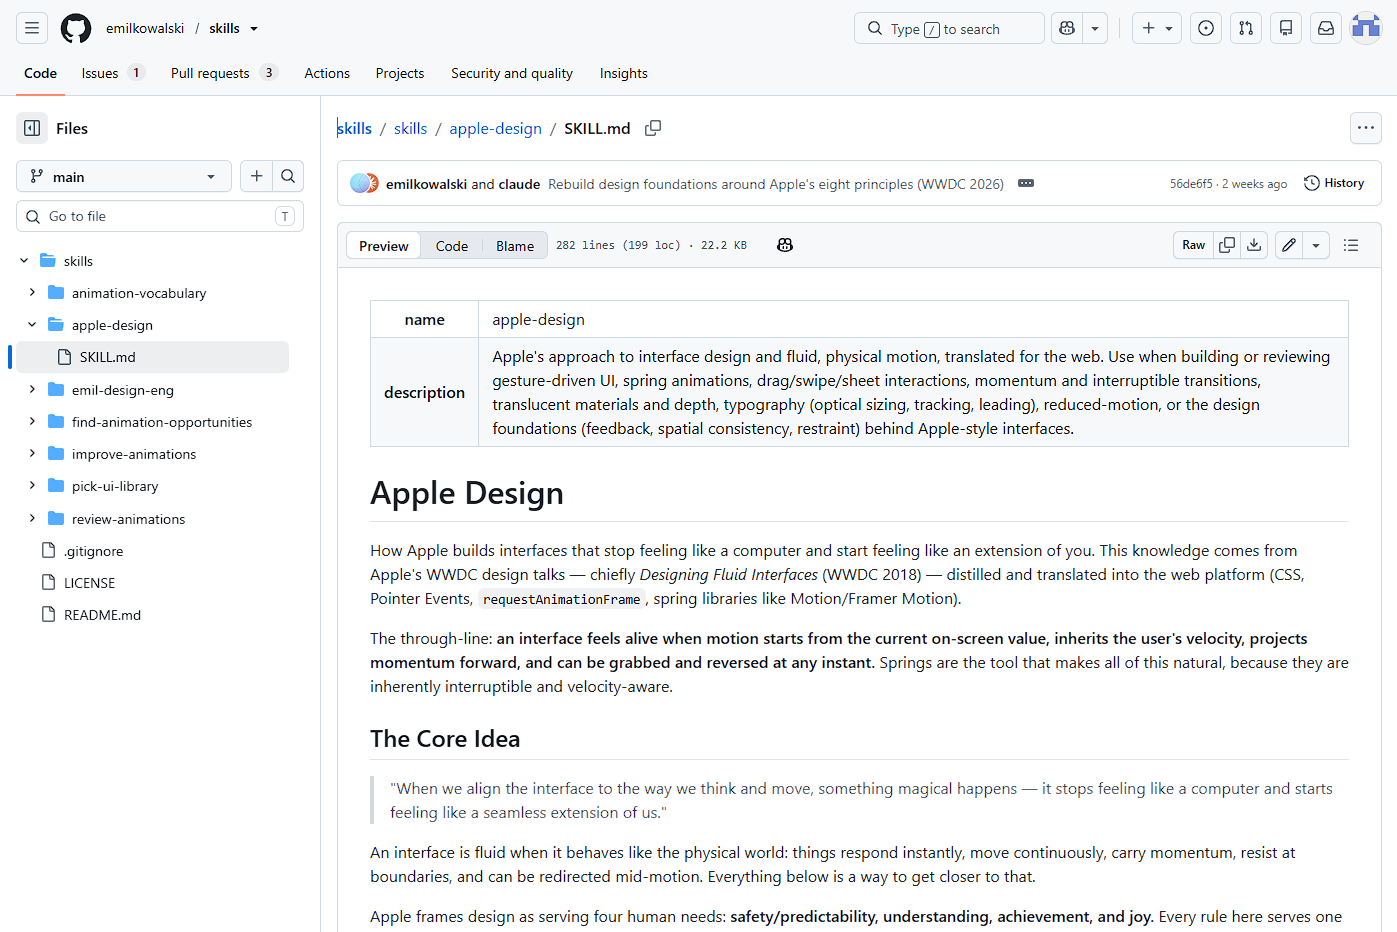
Task: Go to the Insights tab
Action: pyautogui.click(x=623, y=73)
